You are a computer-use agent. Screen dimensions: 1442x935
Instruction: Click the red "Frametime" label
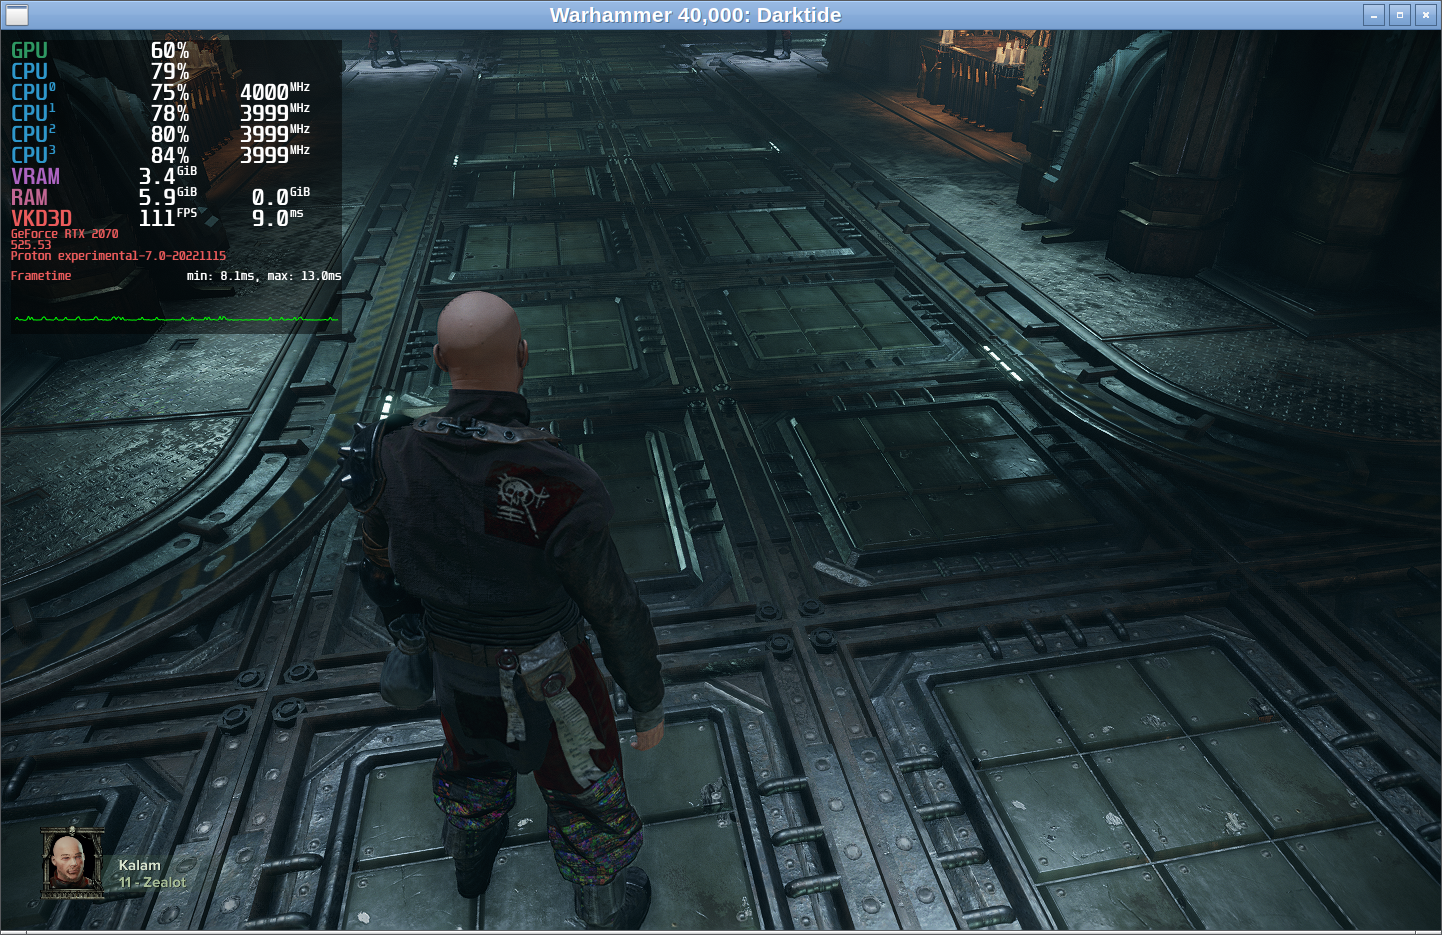click(x=41, y=276)
